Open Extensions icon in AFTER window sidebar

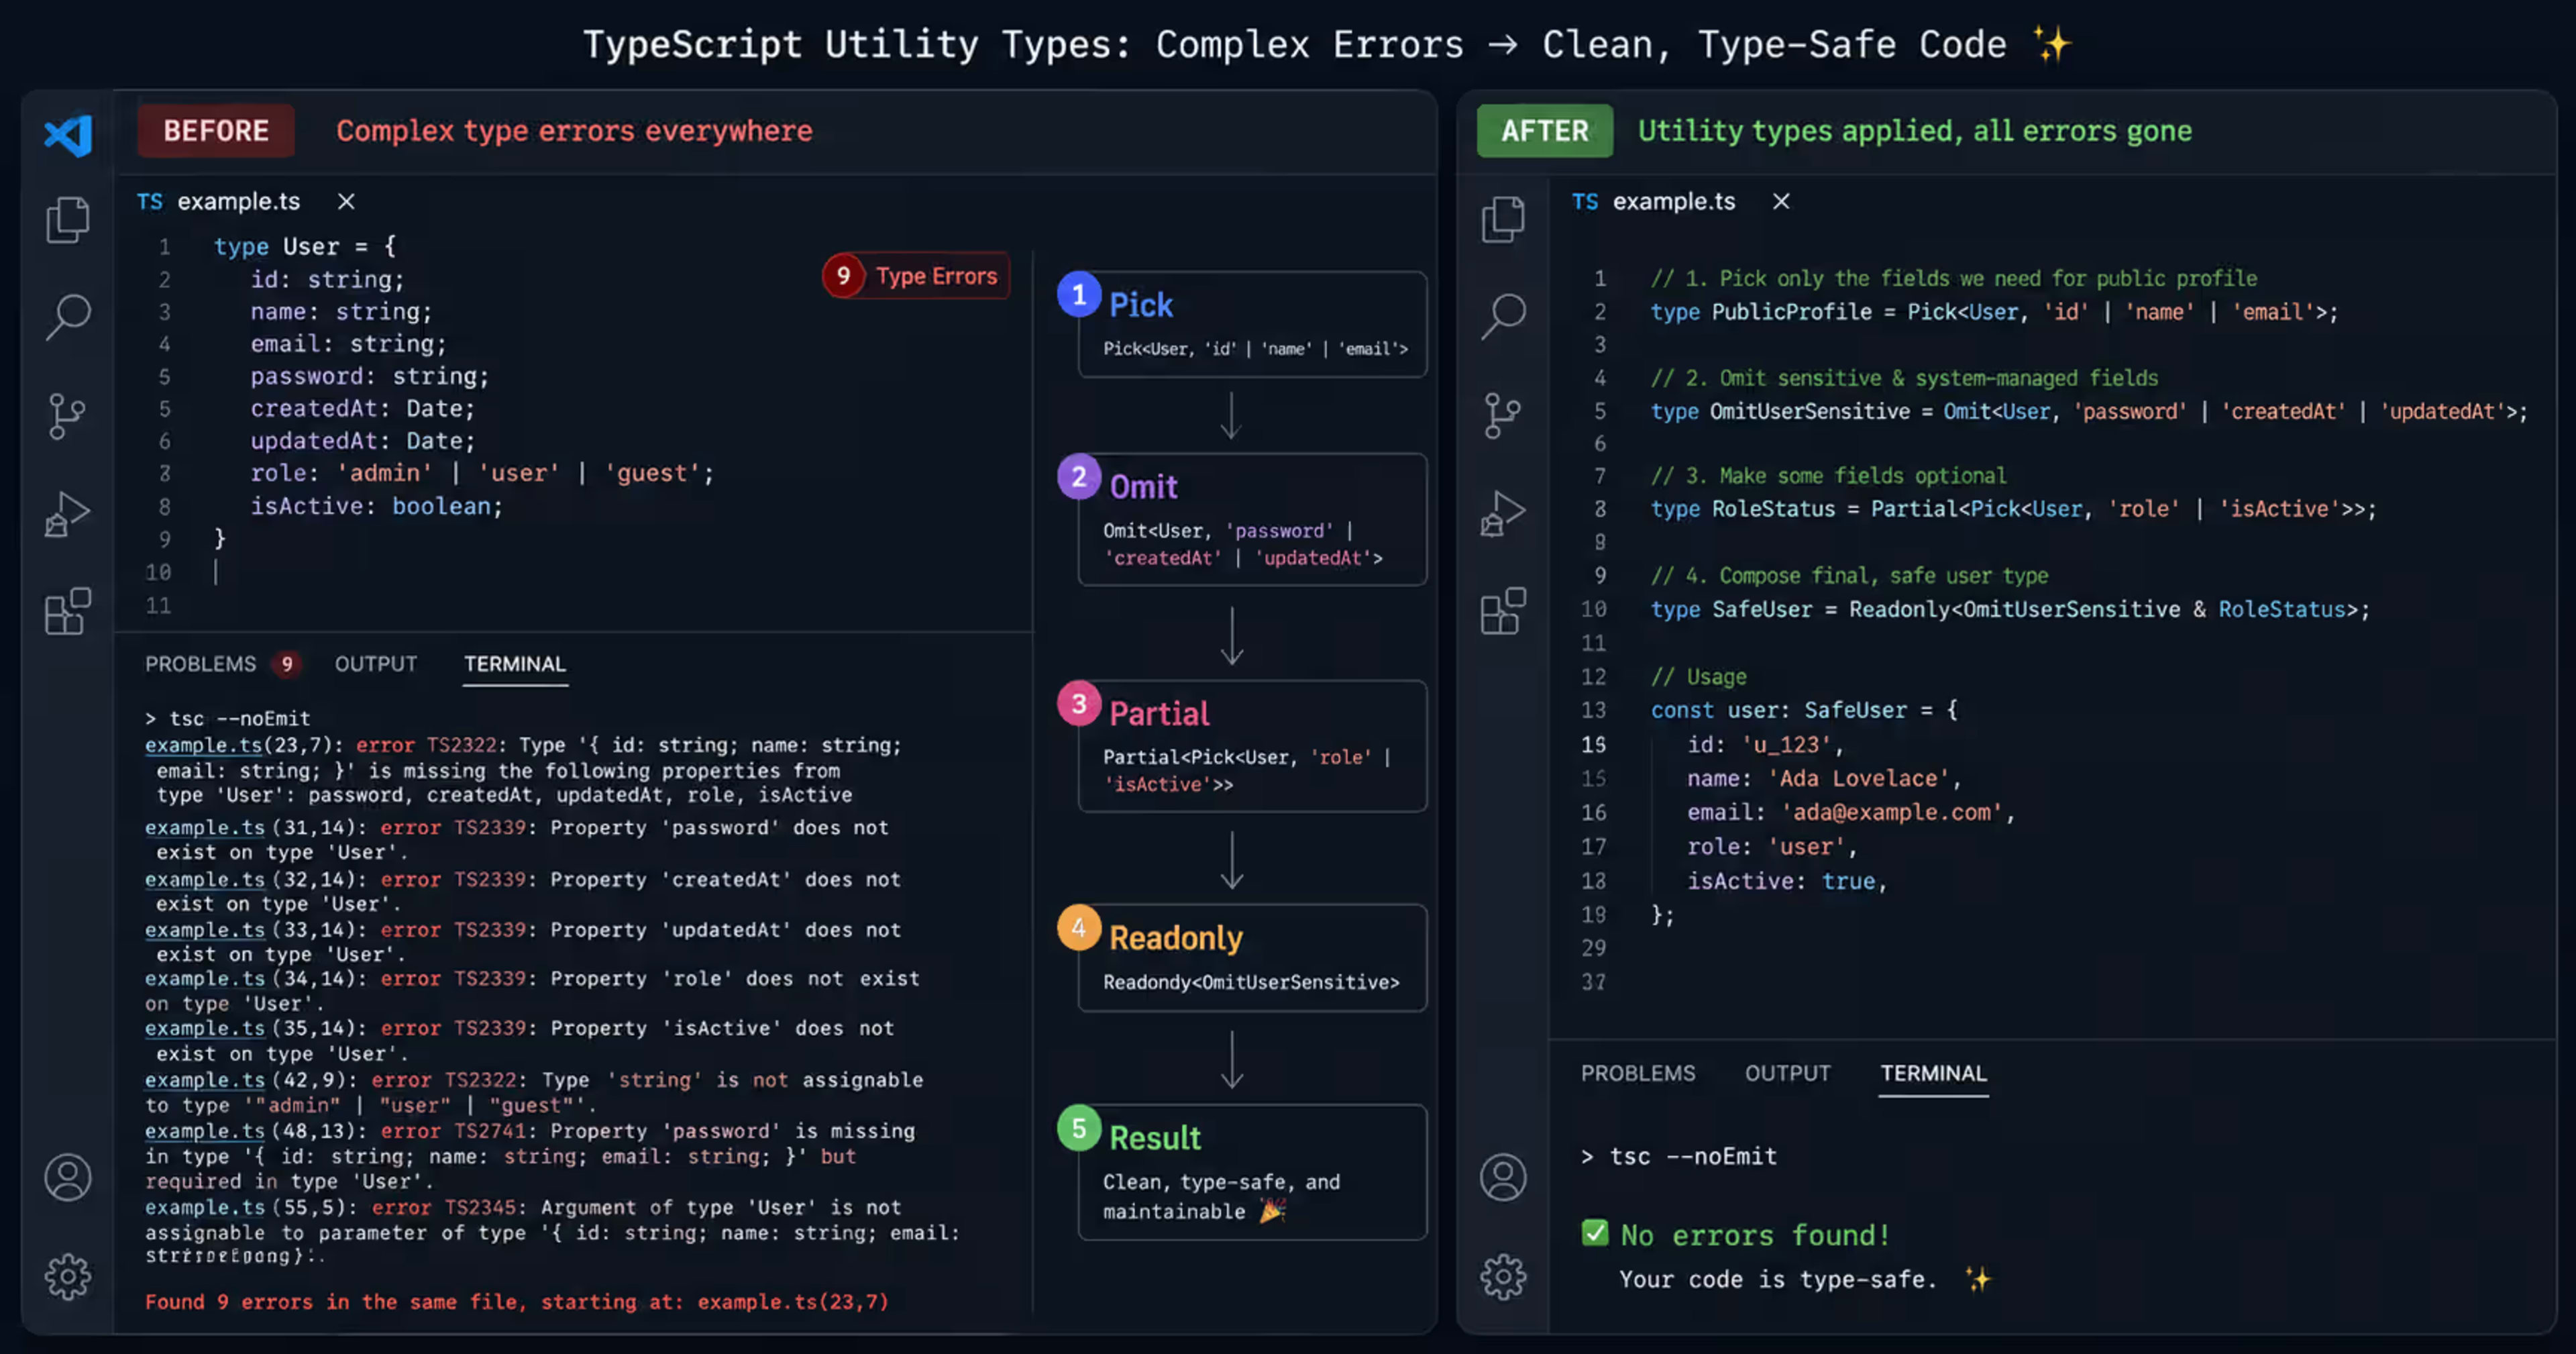point(1503,610)
